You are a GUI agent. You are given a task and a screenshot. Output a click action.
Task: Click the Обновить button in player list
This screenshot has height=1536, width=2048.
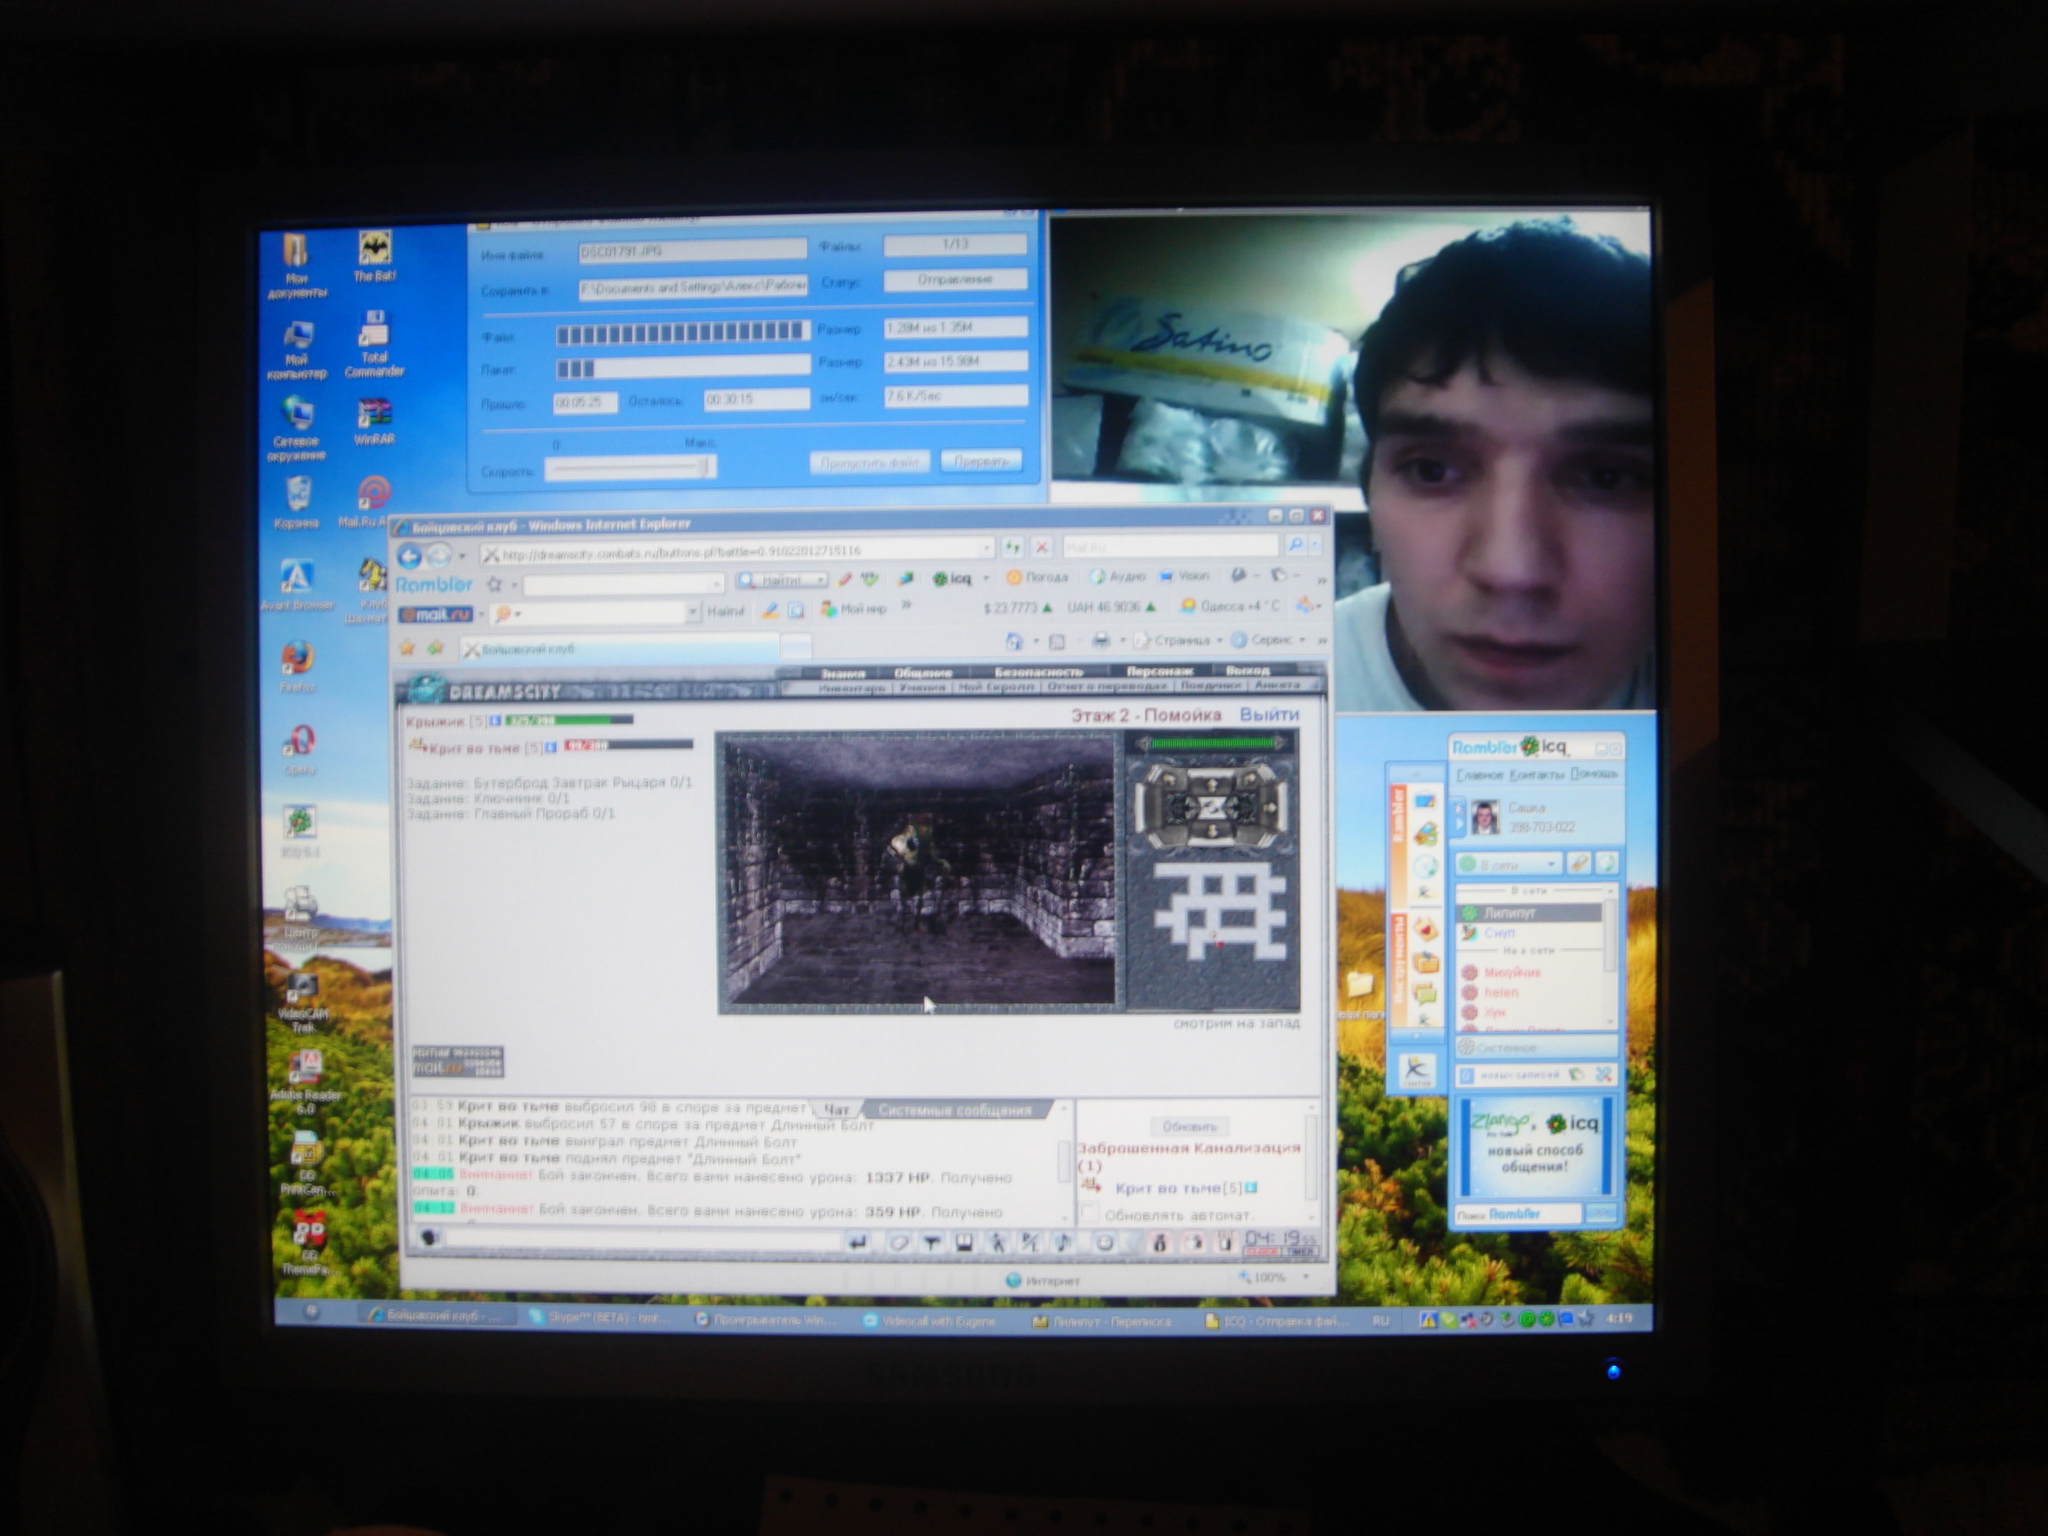click(x=1189, y=1126)
